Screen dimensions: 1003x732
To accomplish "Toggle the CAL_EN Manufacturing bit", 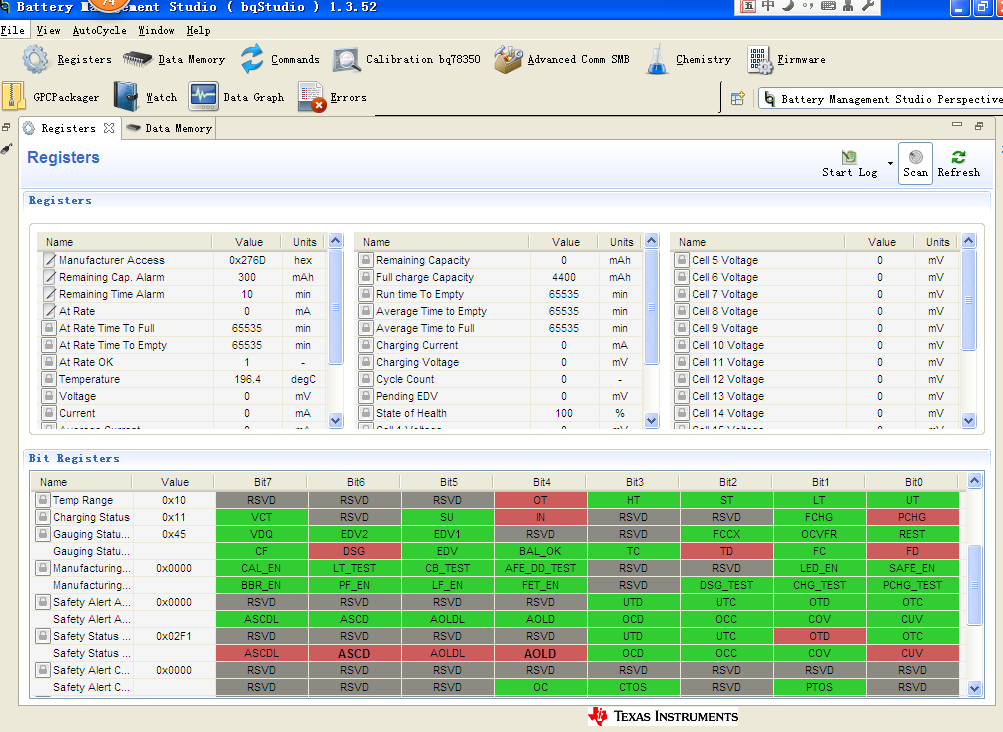I will pyautogui.click(x=261, y=568).
